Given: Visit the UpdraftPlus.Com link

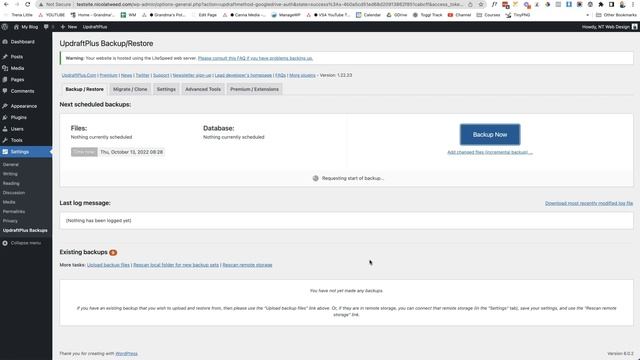Looking at the screenshot, I should (79, 76).
